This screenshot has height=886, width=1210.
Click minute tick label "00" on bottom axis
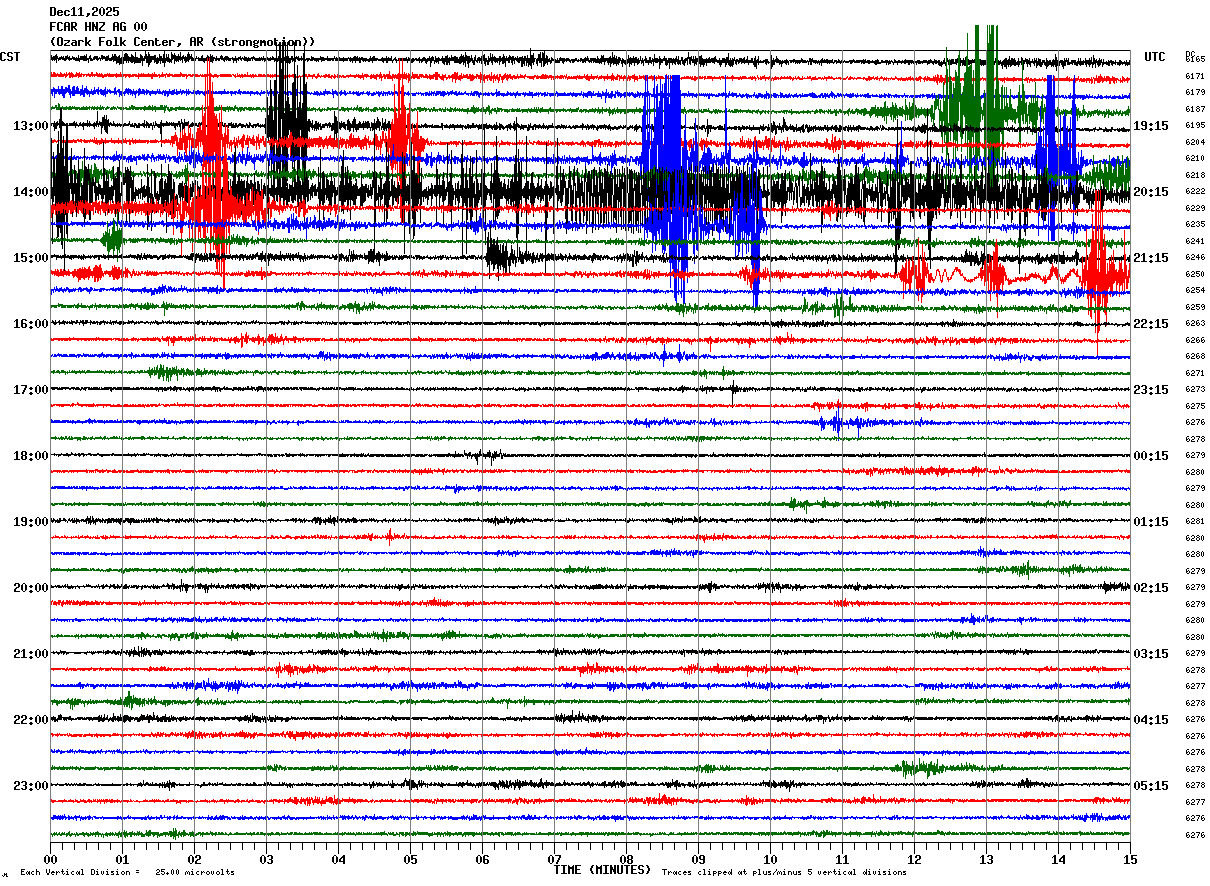(x=50, y=859)
